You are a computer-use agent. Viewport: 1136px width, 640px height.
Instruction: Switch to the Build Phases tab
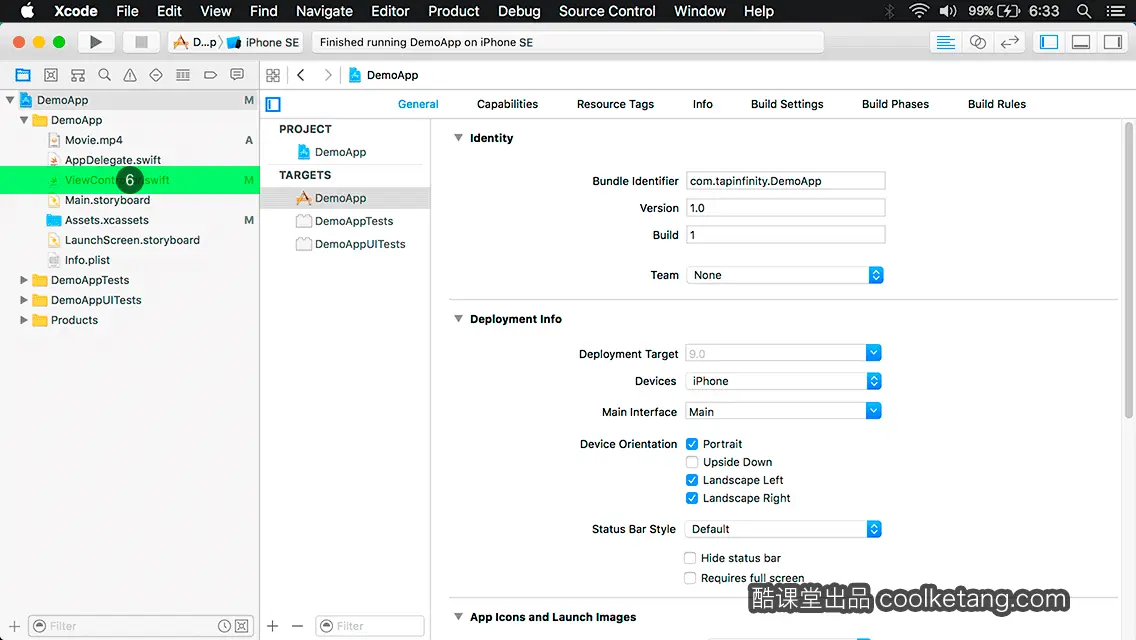pos(895,104)
